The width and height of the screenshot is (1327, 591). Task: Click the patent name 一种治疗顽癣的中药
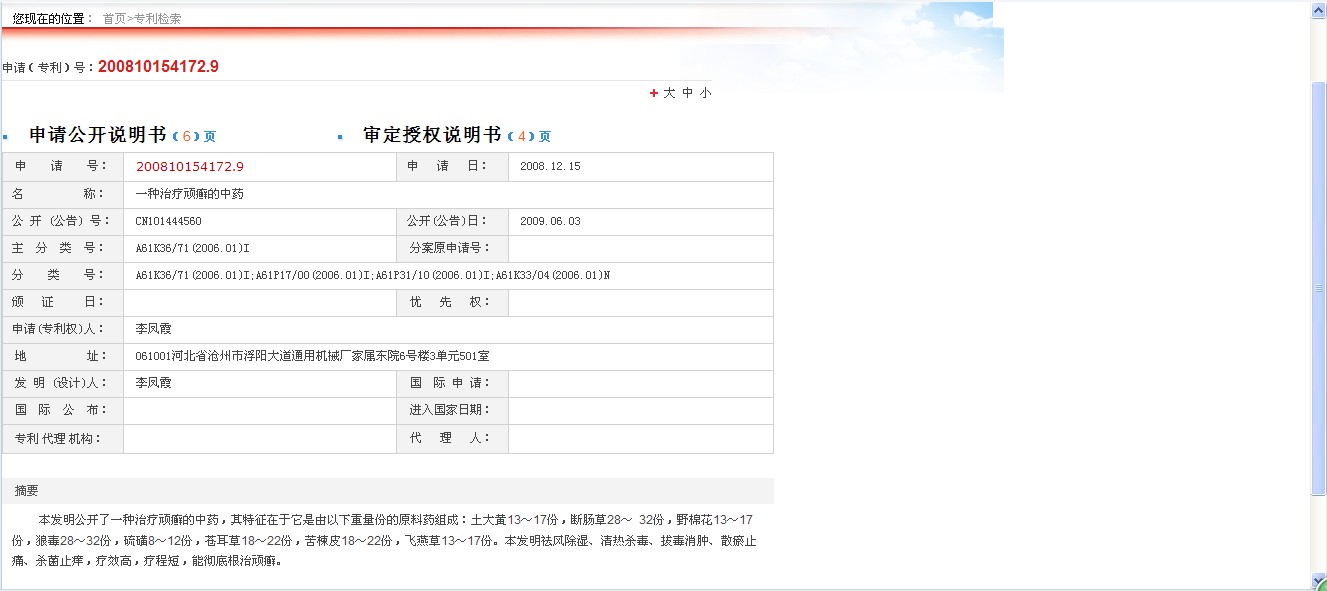click(190, 194)
